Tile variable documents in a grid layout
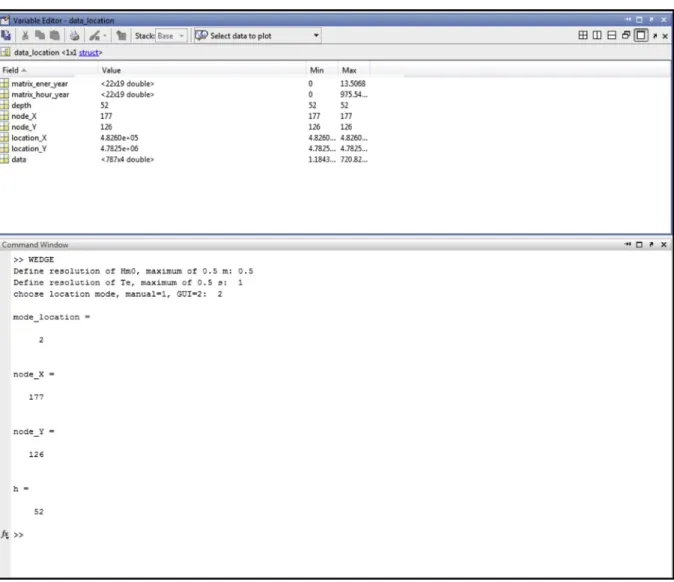Screen dimensions: 674x582 (x=583, y=35)
